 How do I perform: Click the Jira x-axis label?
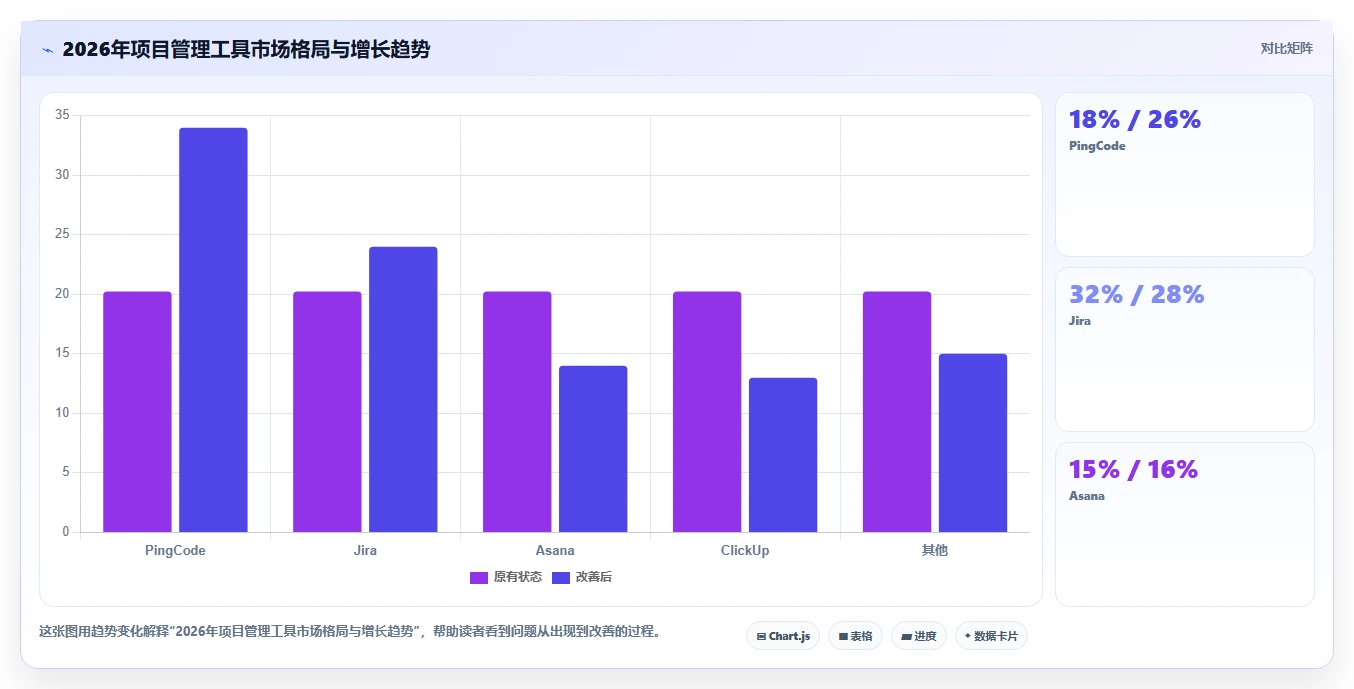(365, 550)
